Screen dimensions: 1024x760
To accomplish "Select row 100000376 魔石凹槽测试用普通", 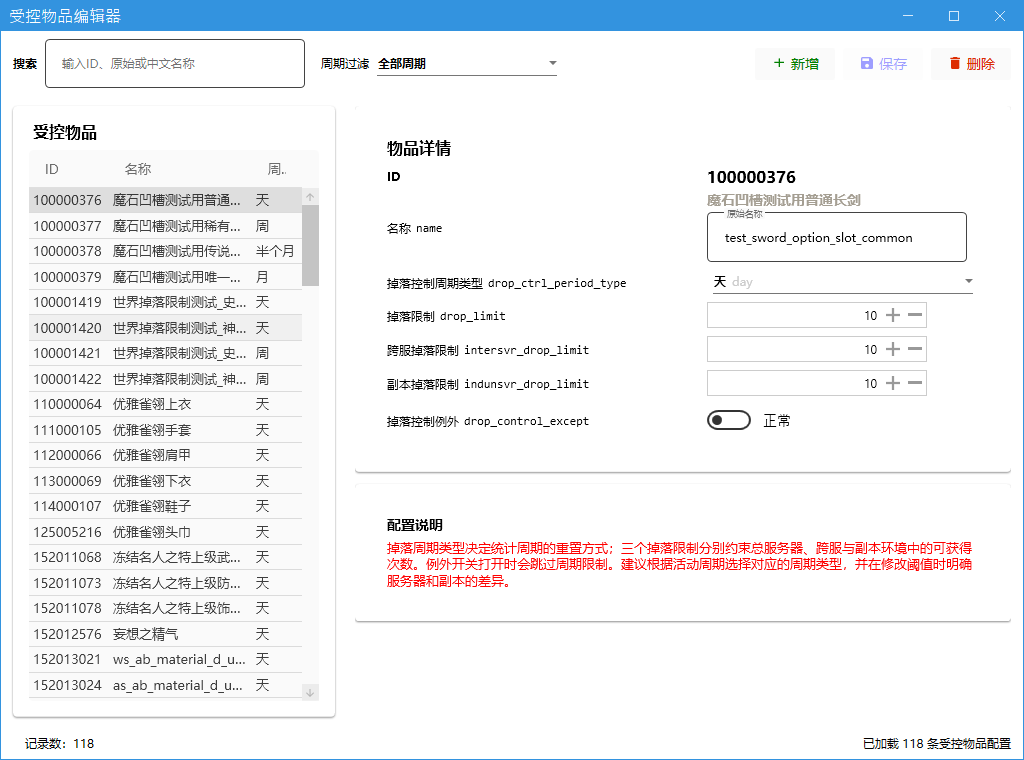I will coord(166,200).
